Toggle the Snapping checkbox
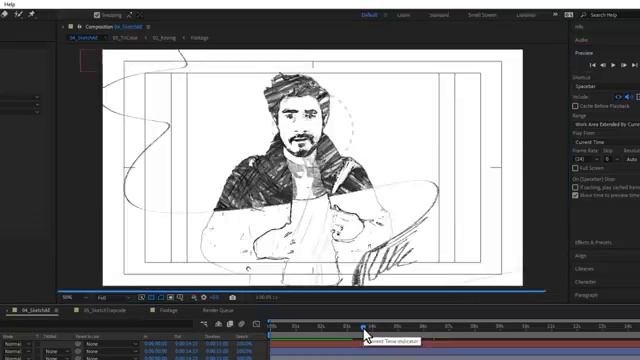Image resolution: width=640 pixels, height=360 pixels. [97, 15]
